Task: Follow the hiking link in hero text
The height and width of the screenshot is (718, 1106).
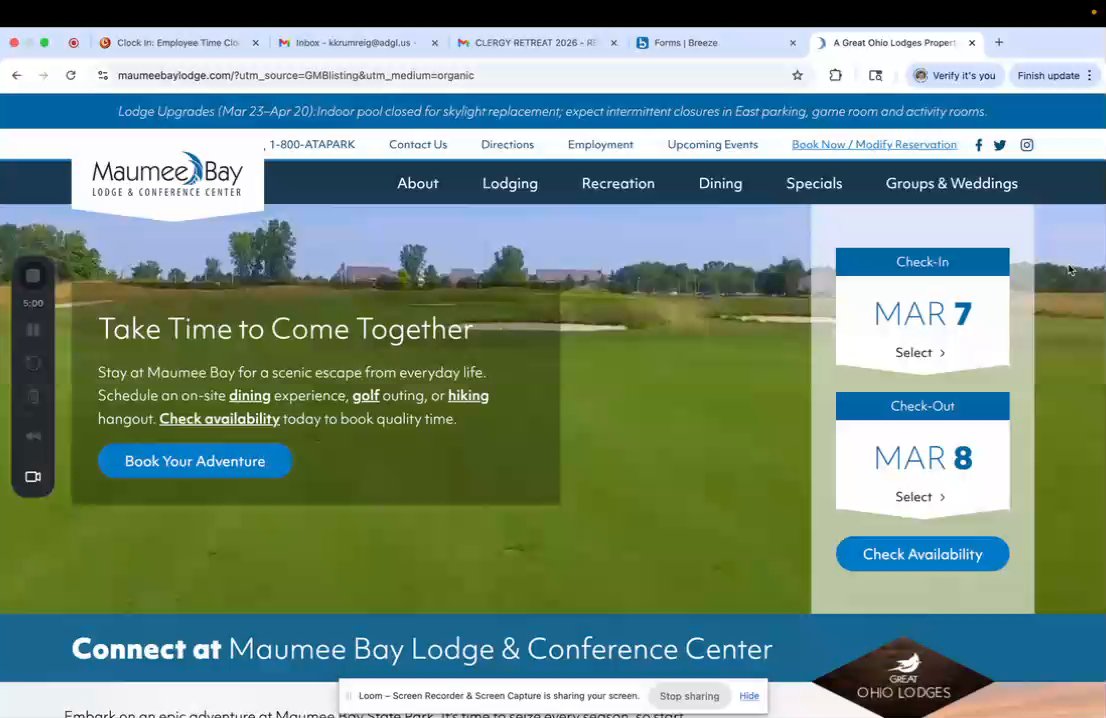Action: [468, 396]
